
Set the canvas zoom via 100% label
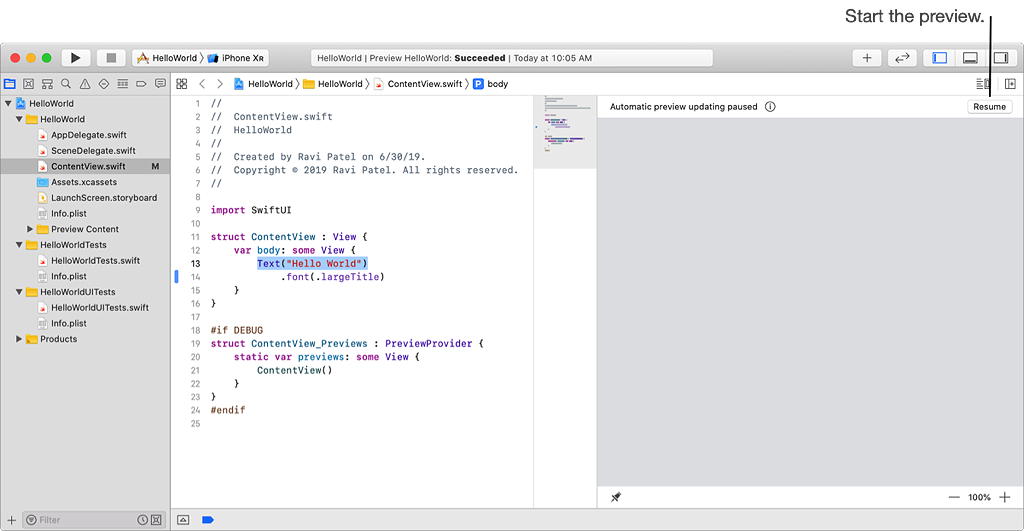click(979, 497)
